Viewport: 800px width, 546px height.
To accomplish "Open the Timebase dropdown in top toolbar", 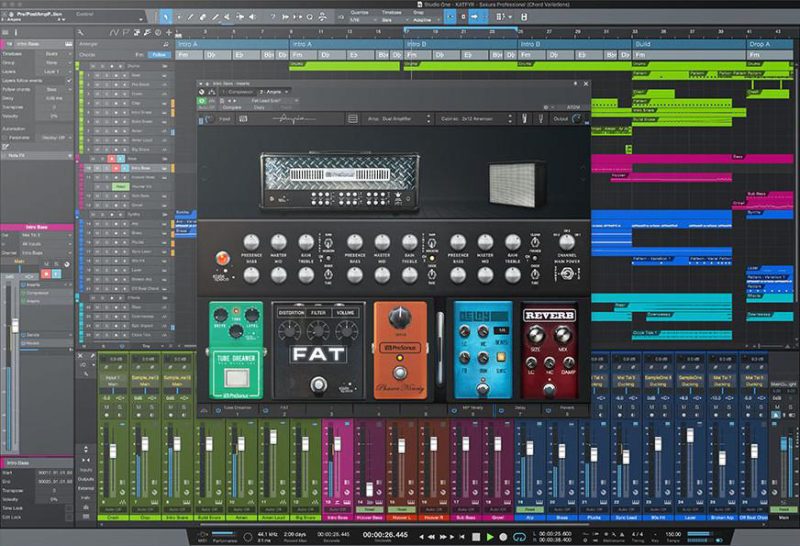I will (x=393, y=20).
